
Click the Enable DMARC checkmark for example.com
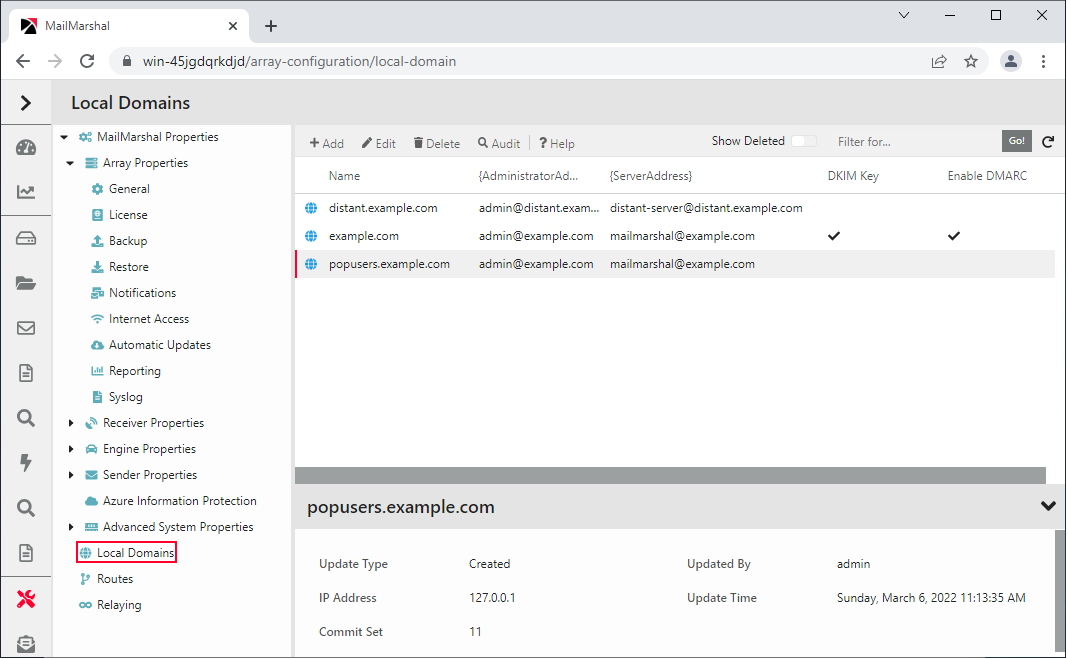click(x=953, y=235)
